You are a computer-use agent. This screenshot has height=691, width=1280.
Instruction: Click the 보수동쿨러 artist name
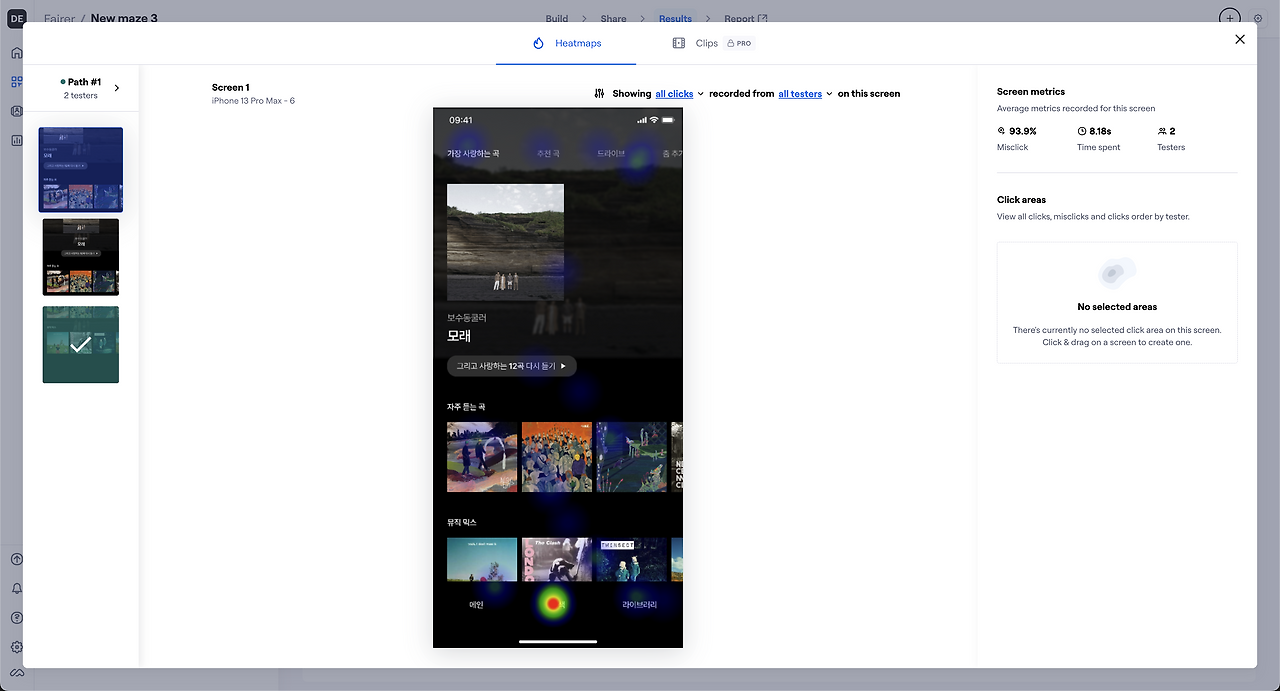point(467,318)
